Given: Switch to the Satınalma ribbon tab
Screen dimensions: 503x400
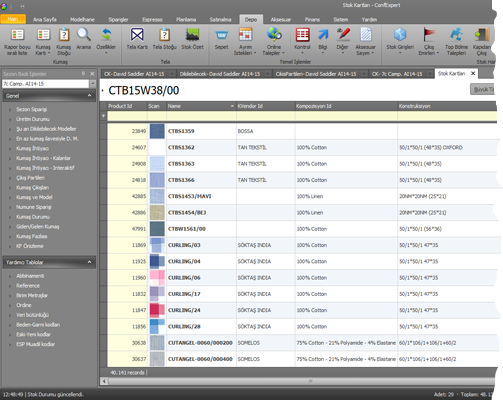Looking at the screenshot, I should pos(220,19).
